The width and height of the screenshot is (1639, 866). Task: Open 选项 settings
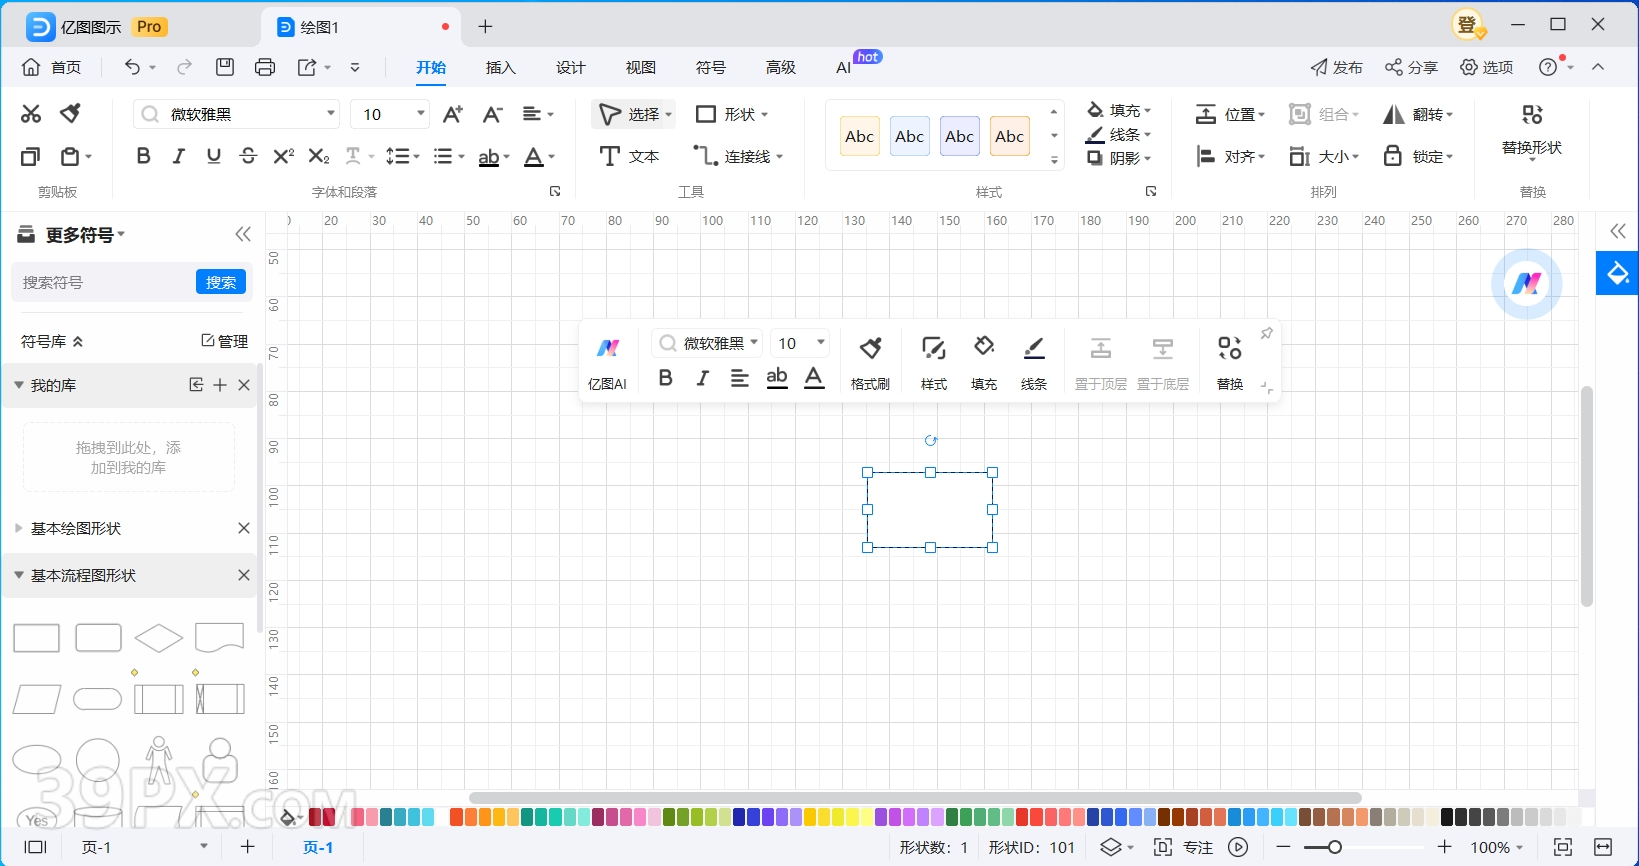(1486, 67)
